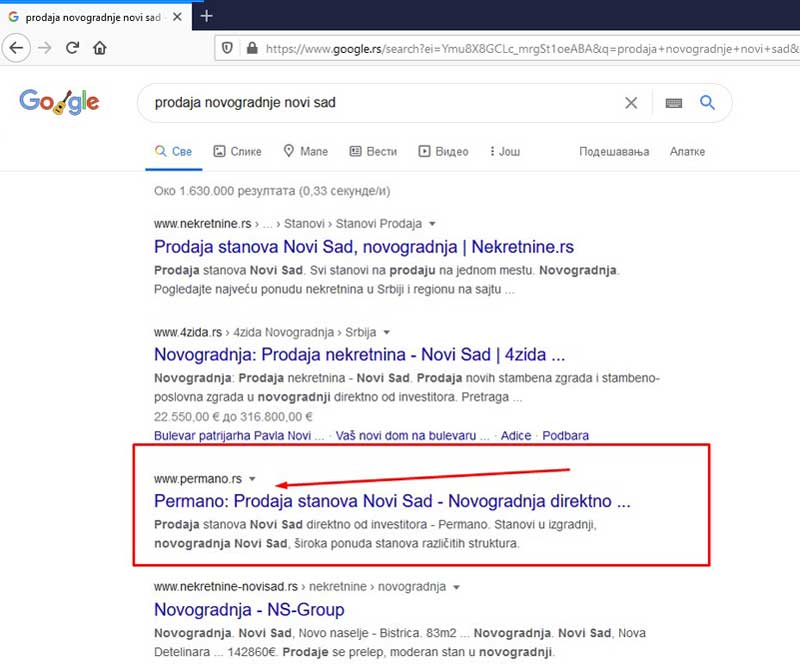Open the 'Алатке' search tools

click(687, 152)
